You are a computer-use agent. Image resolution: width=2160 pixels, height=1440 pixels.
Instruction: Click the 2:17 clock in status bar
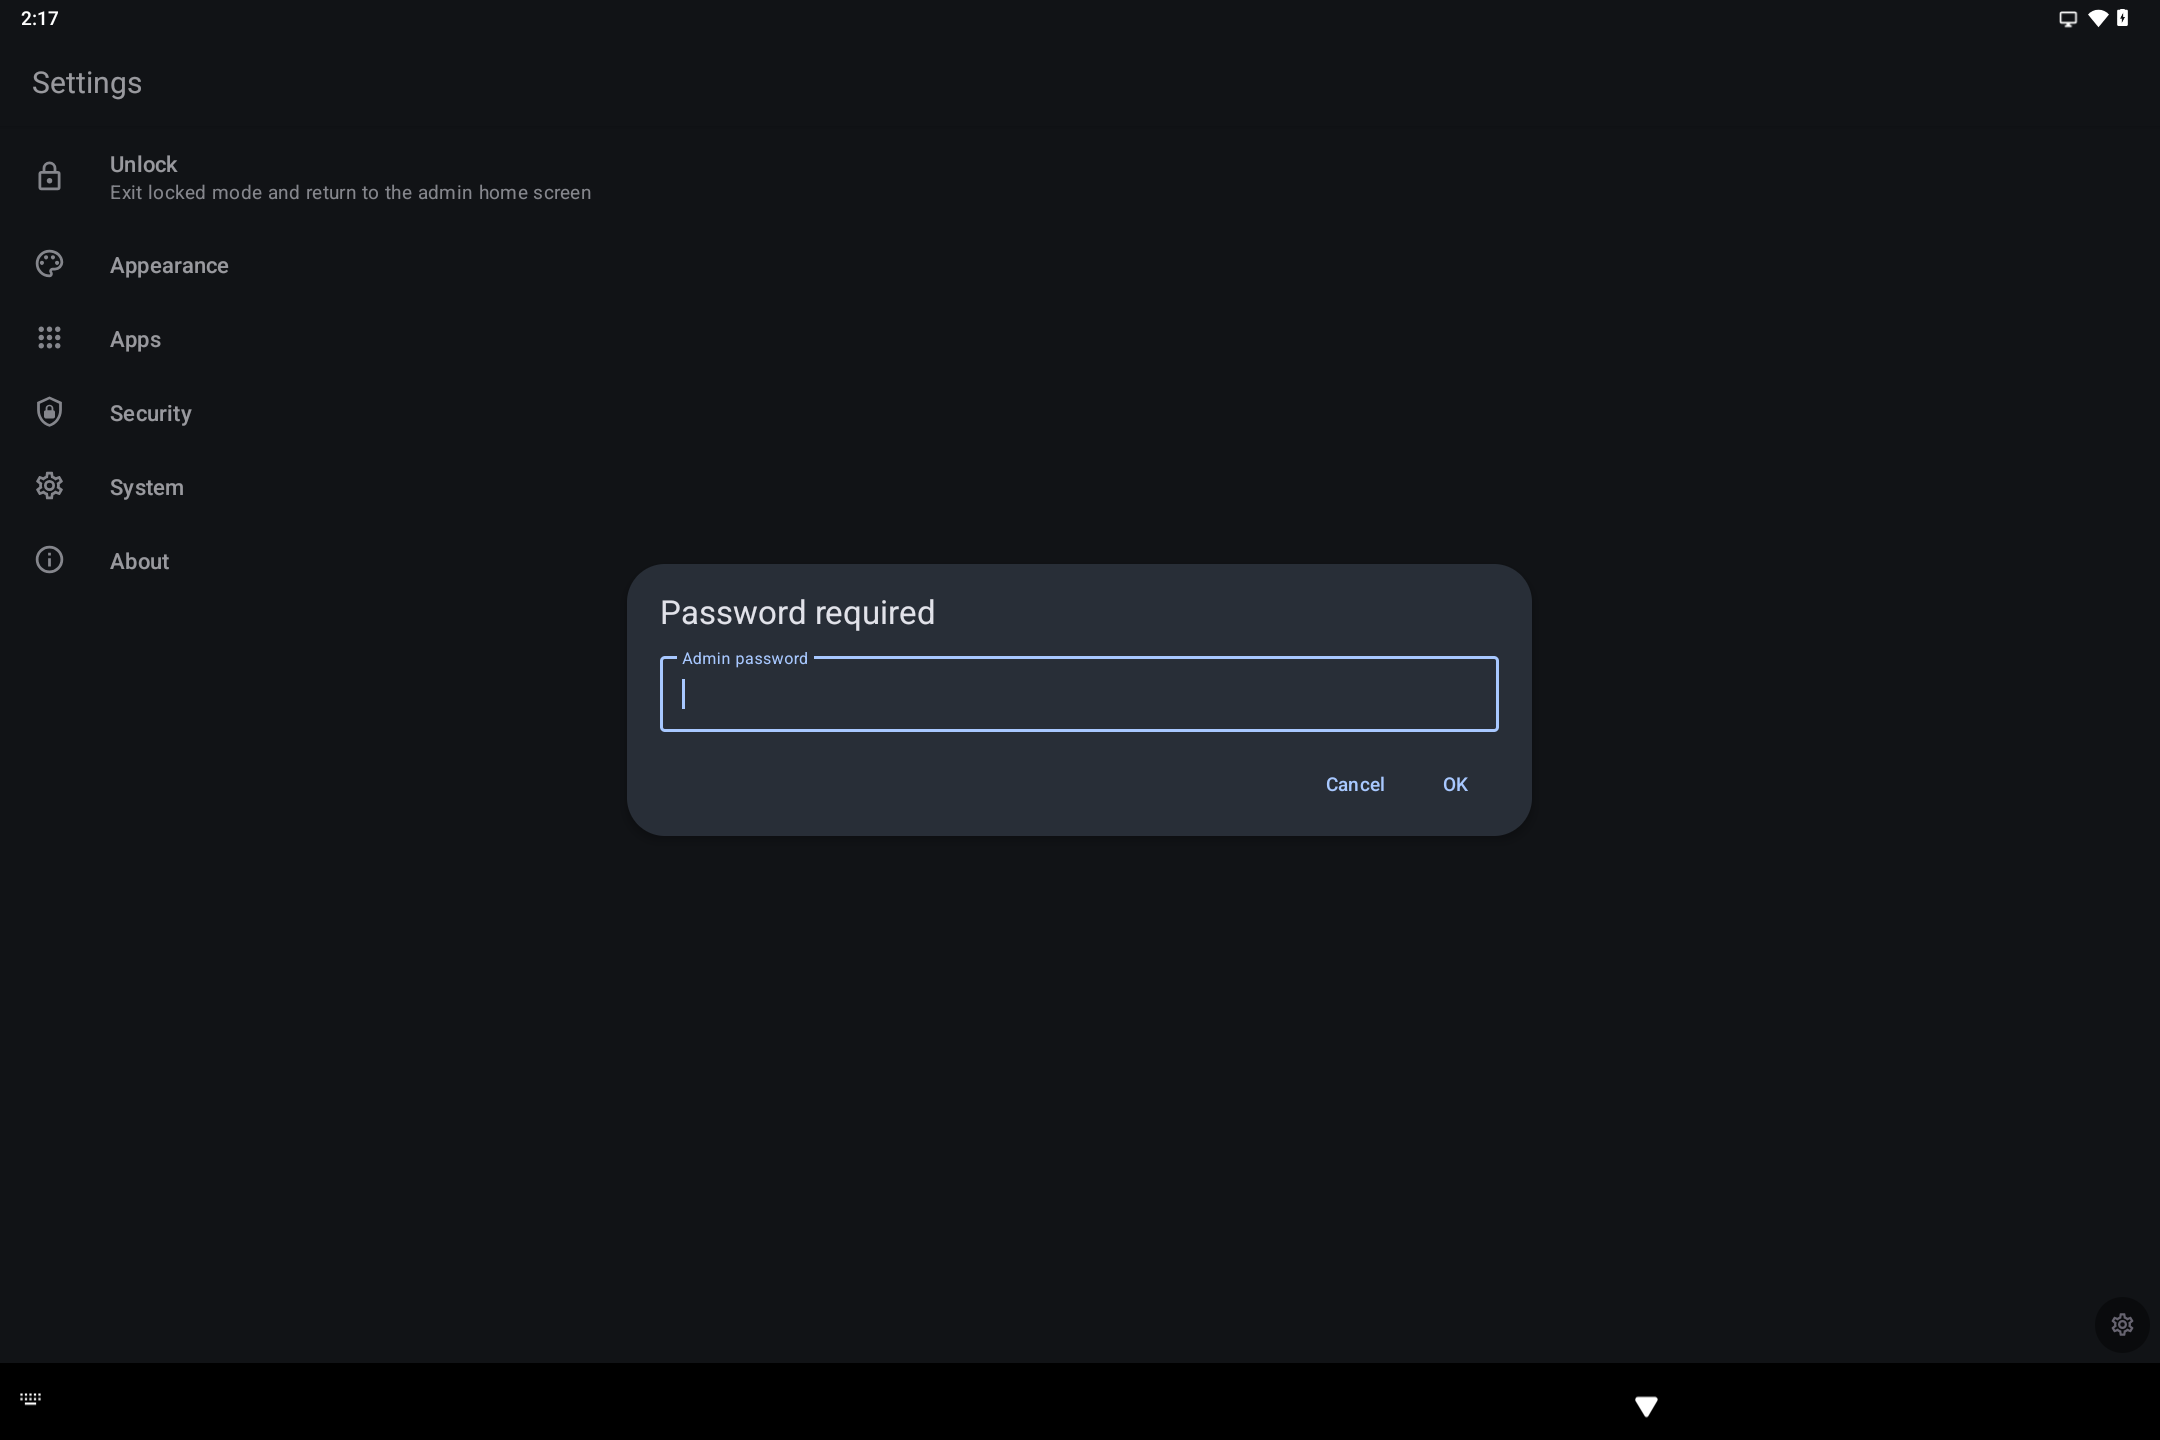click(x=39, y=18)
